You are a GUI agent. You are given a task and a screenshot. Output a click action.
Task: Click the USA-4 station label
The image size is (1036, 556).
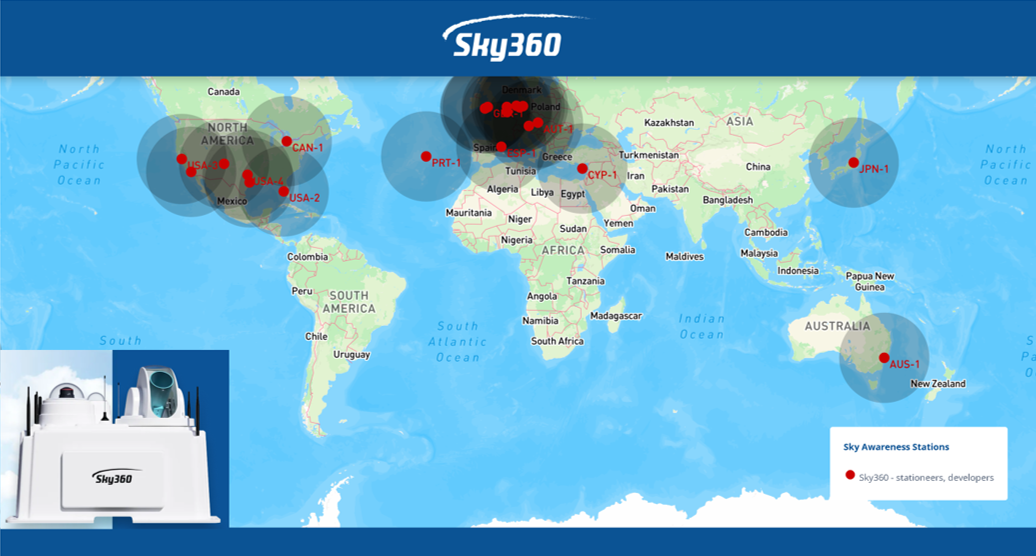[268, 181]
